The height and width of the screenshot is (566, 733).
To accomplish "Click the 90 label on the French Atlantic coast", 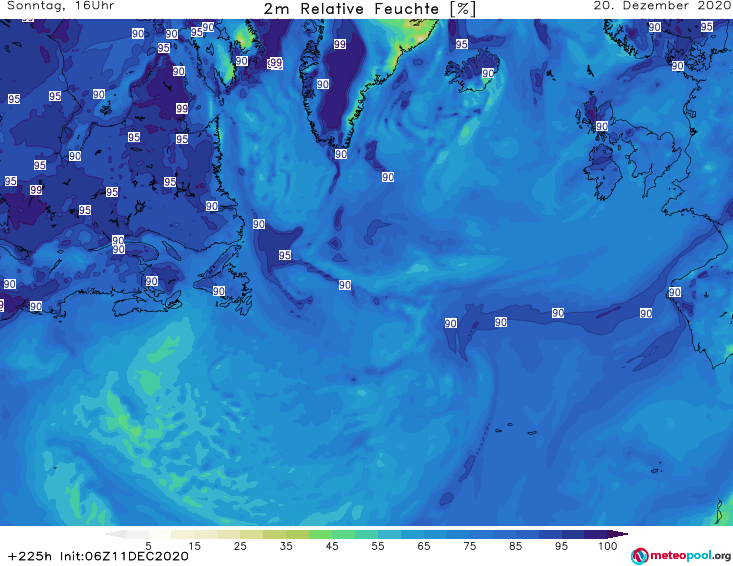I will tap(675, 292).
